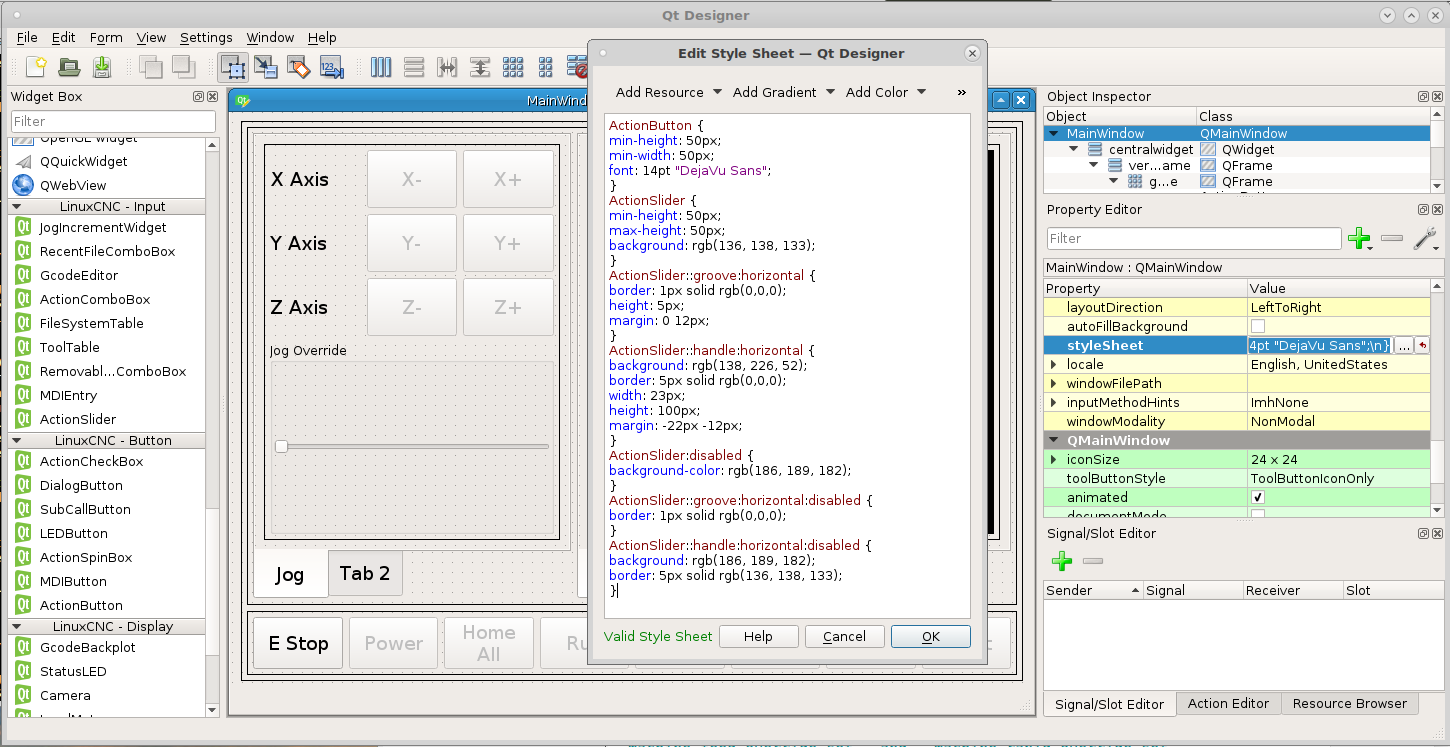
Task: Activate the Edit Signals/Slots mode icon
Action: point(266,67)
